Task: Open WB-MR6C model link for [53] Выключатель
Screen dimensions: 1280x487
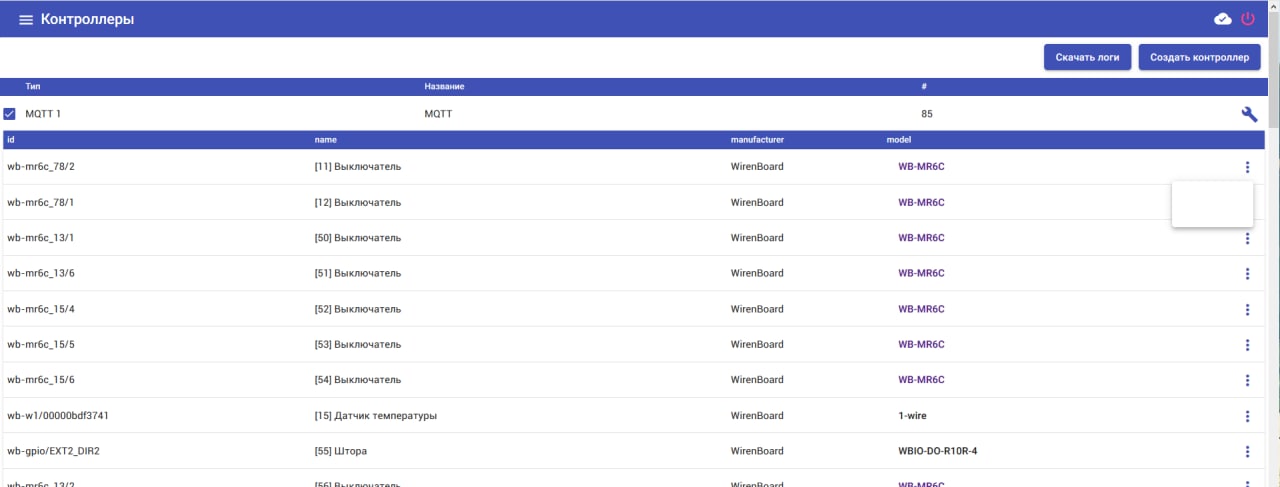Action: (x=921, y=344)
